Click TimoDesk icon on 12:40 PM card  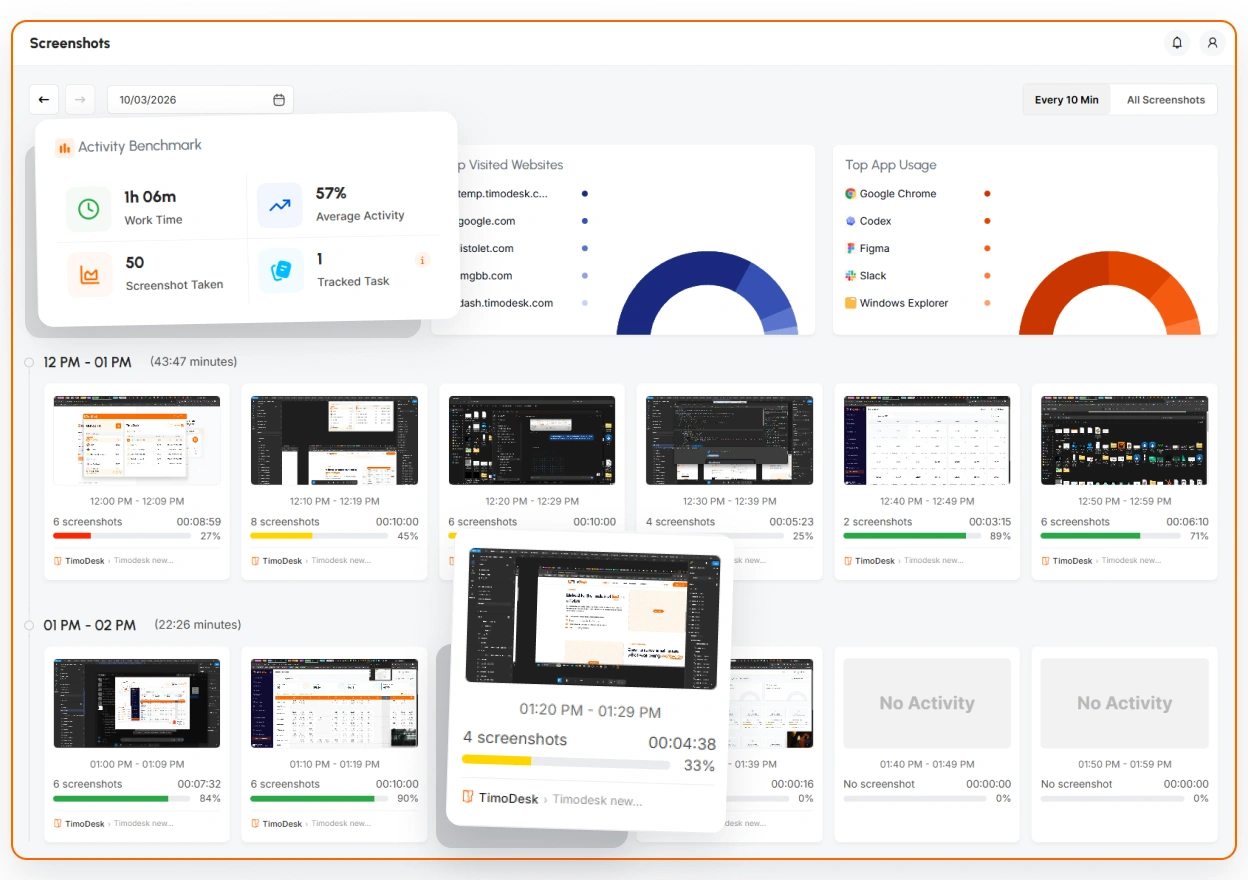848,561
